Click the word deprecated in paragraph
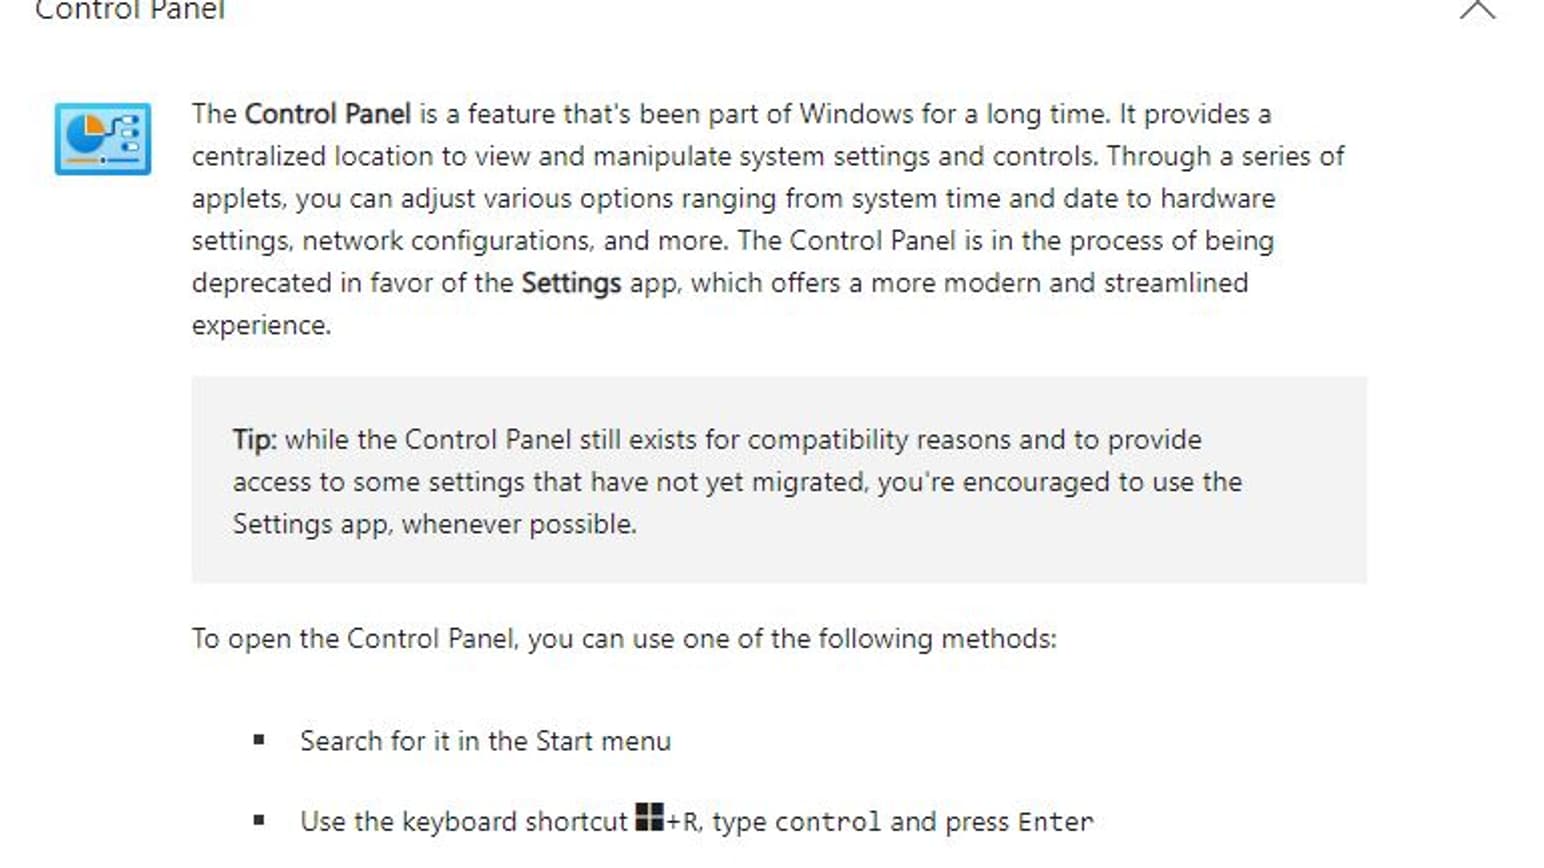This screenshot has height=868, width=1544. 262,284
